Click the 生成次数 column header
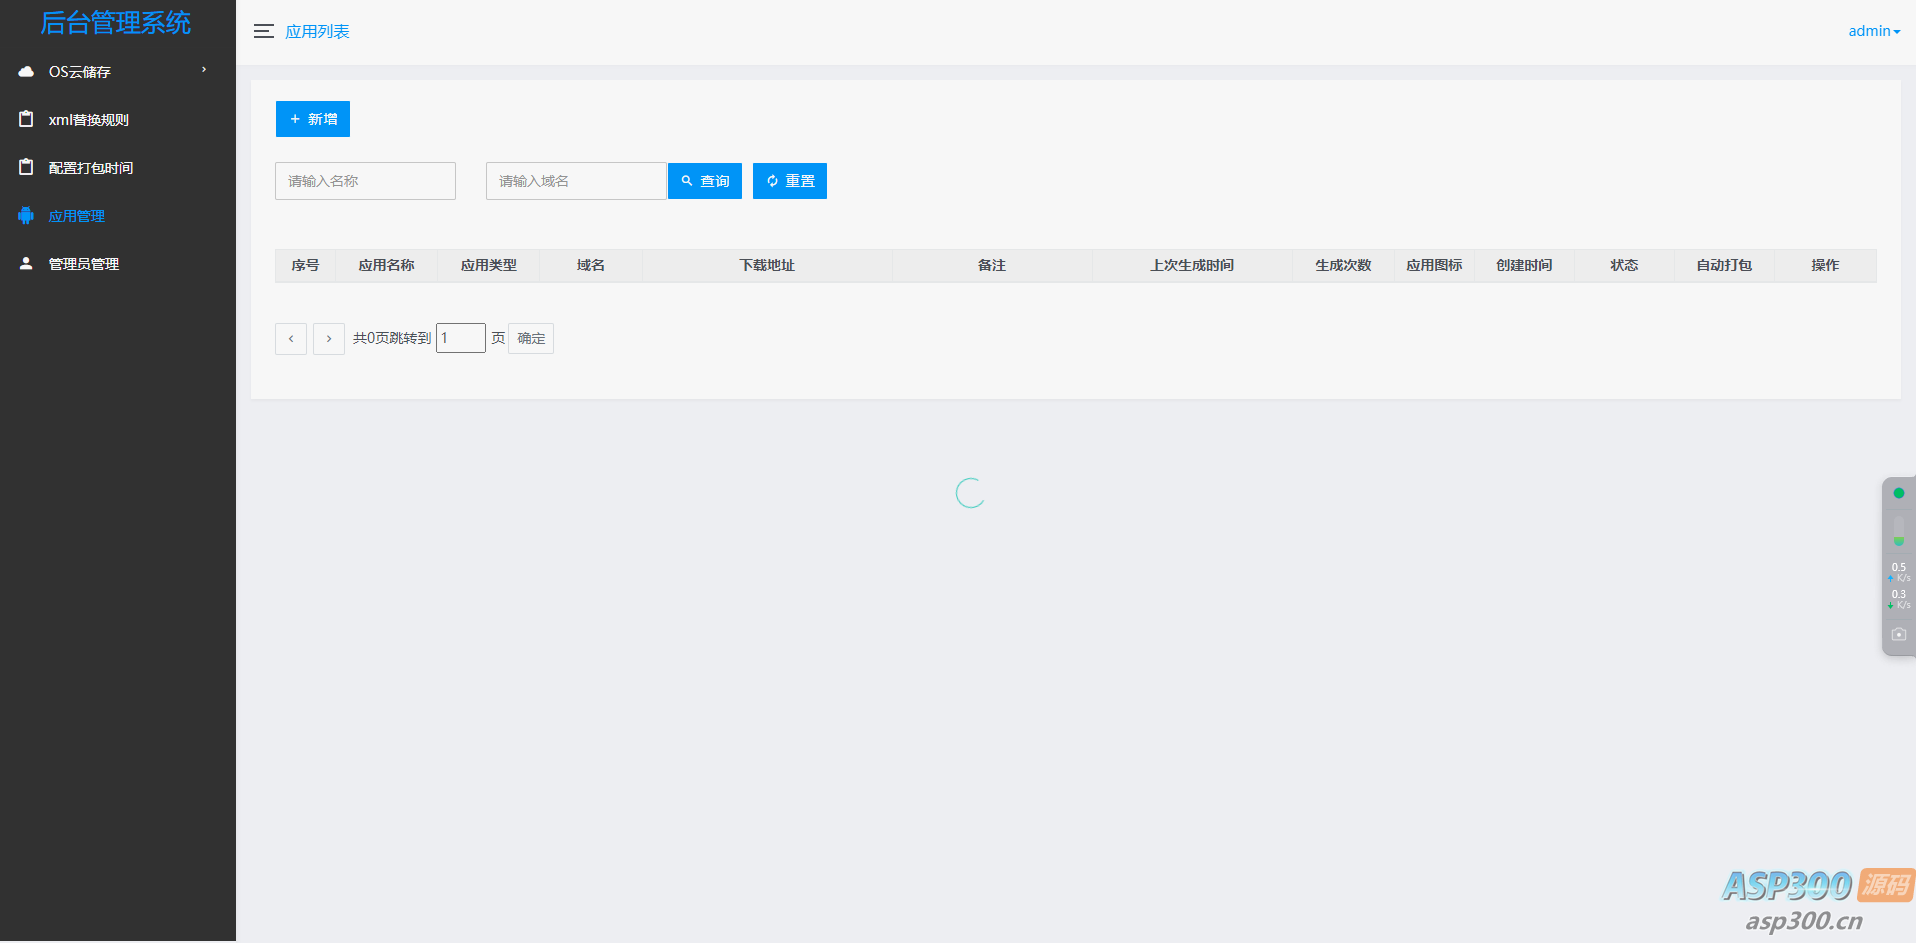 [x=1343, y=265]
